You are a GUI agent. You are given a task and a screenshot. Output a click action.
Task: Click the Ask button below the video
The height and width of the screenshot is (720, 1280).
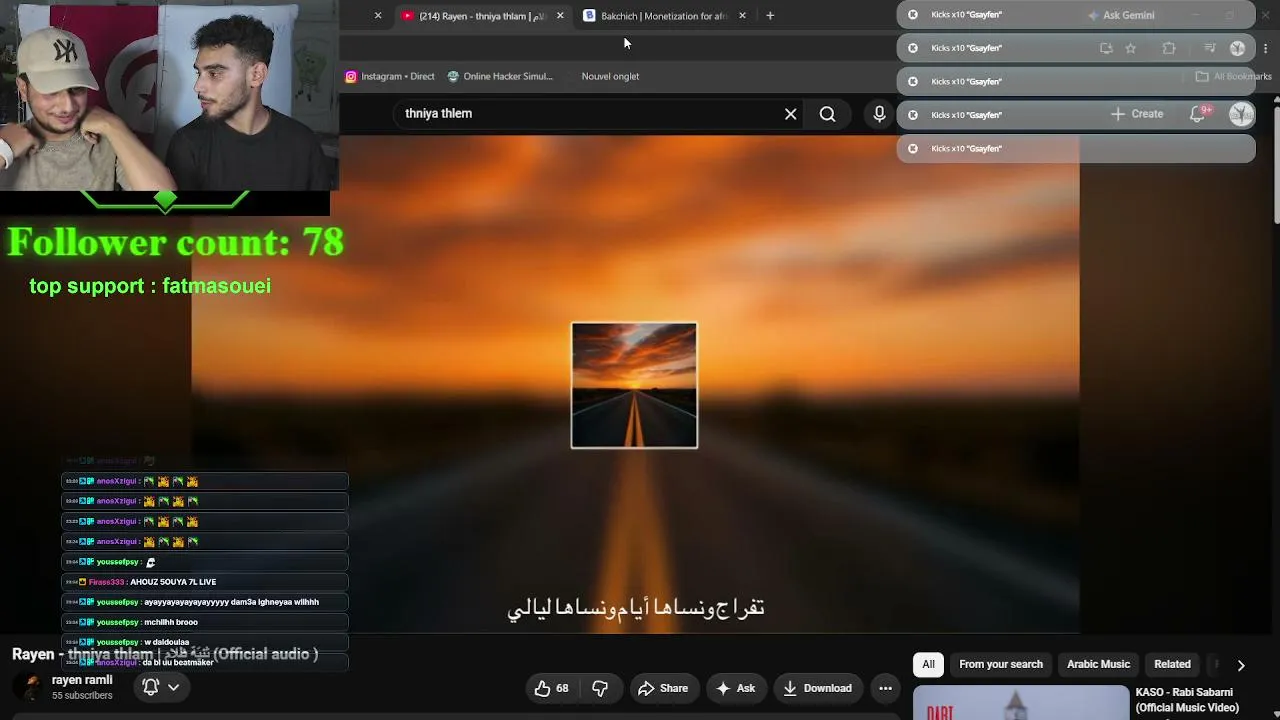pyautogui.click(x=735, y=688)
